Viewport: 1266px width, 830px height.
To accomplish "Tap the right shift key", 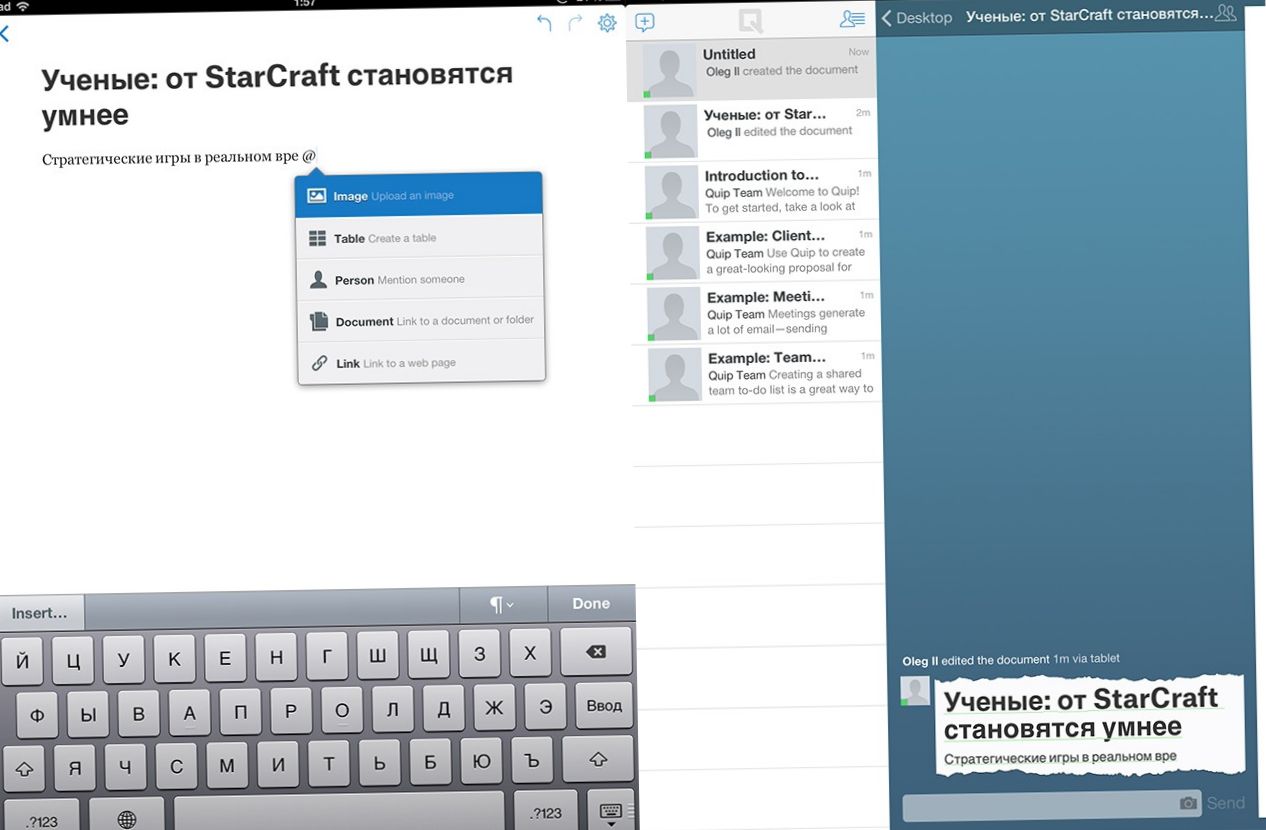I will [597, 759].
